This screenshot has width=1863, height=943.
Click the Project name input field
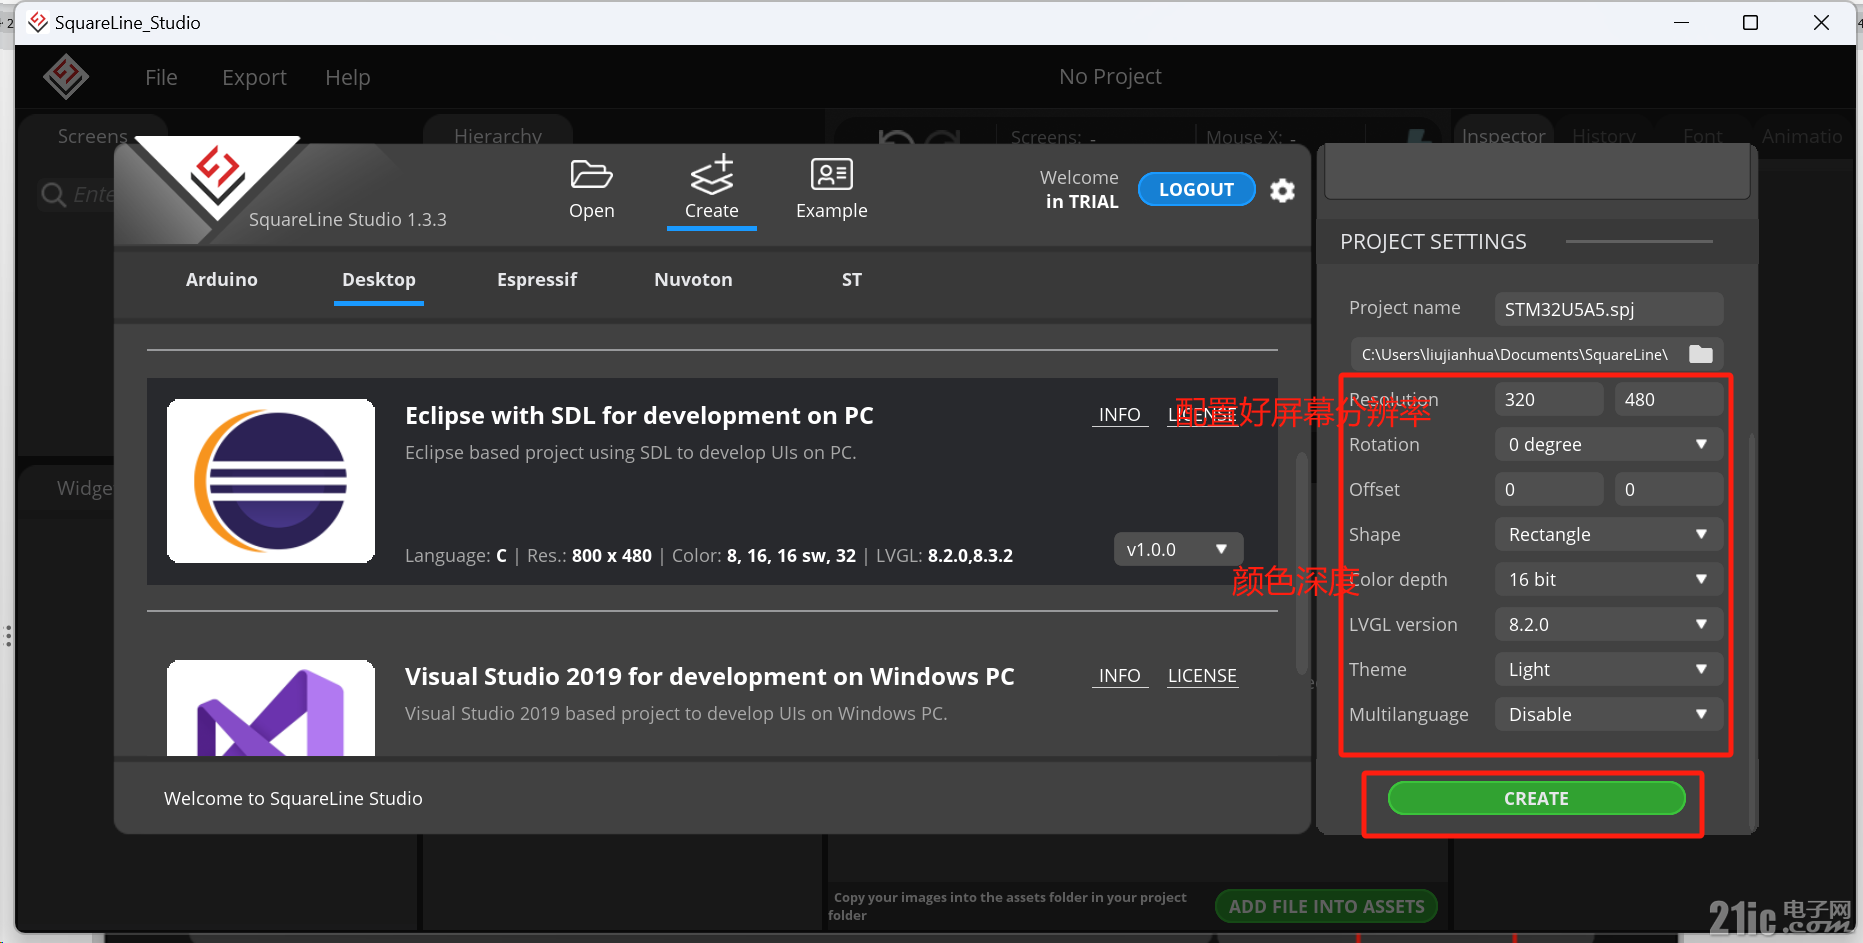tap(1608, 309)
